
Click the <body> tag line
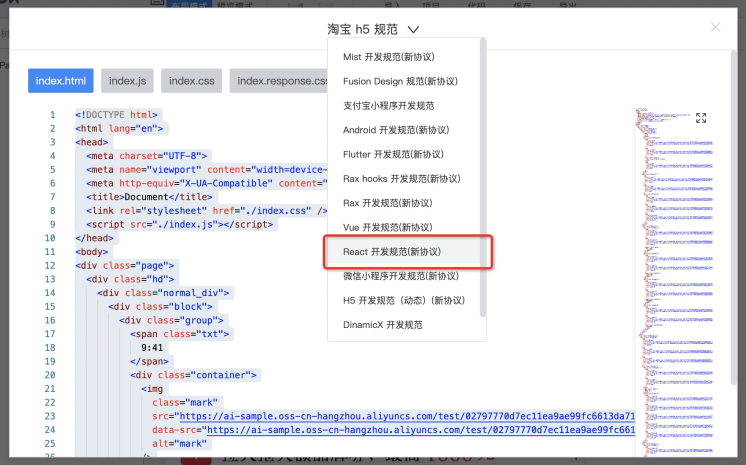pyautogui.click(x=92, y=252)
